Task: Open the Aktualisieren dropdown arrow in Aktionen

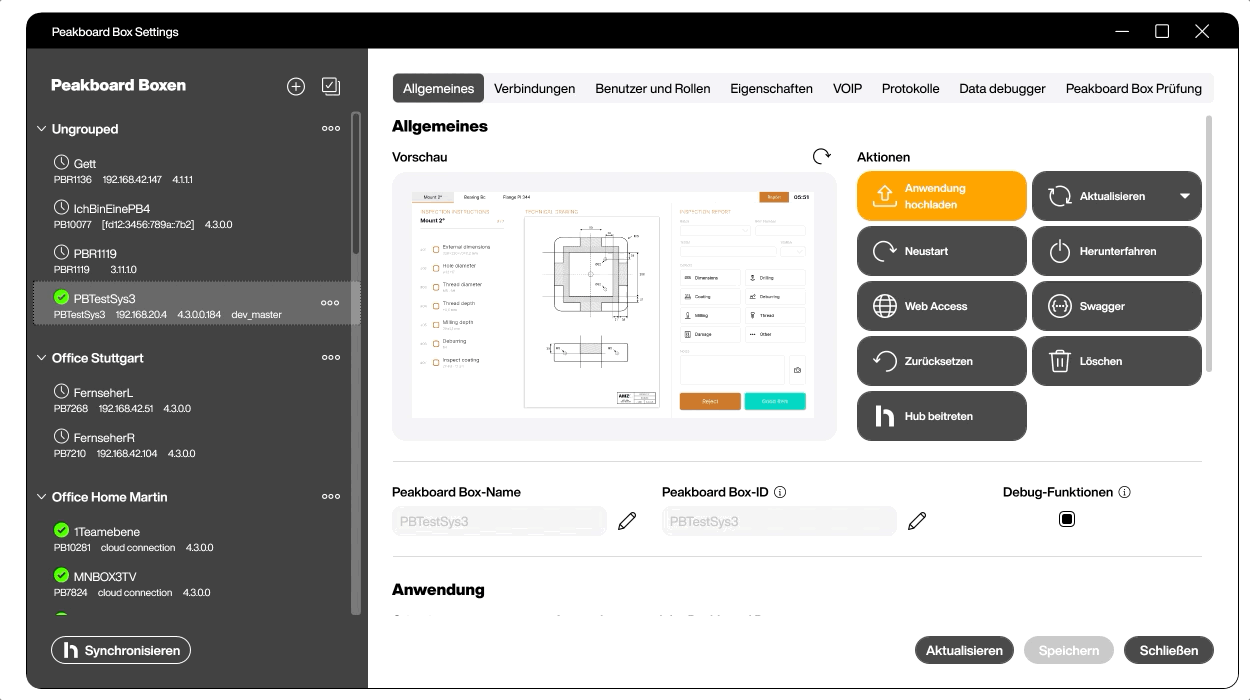Action: [x=1185, y=196]
